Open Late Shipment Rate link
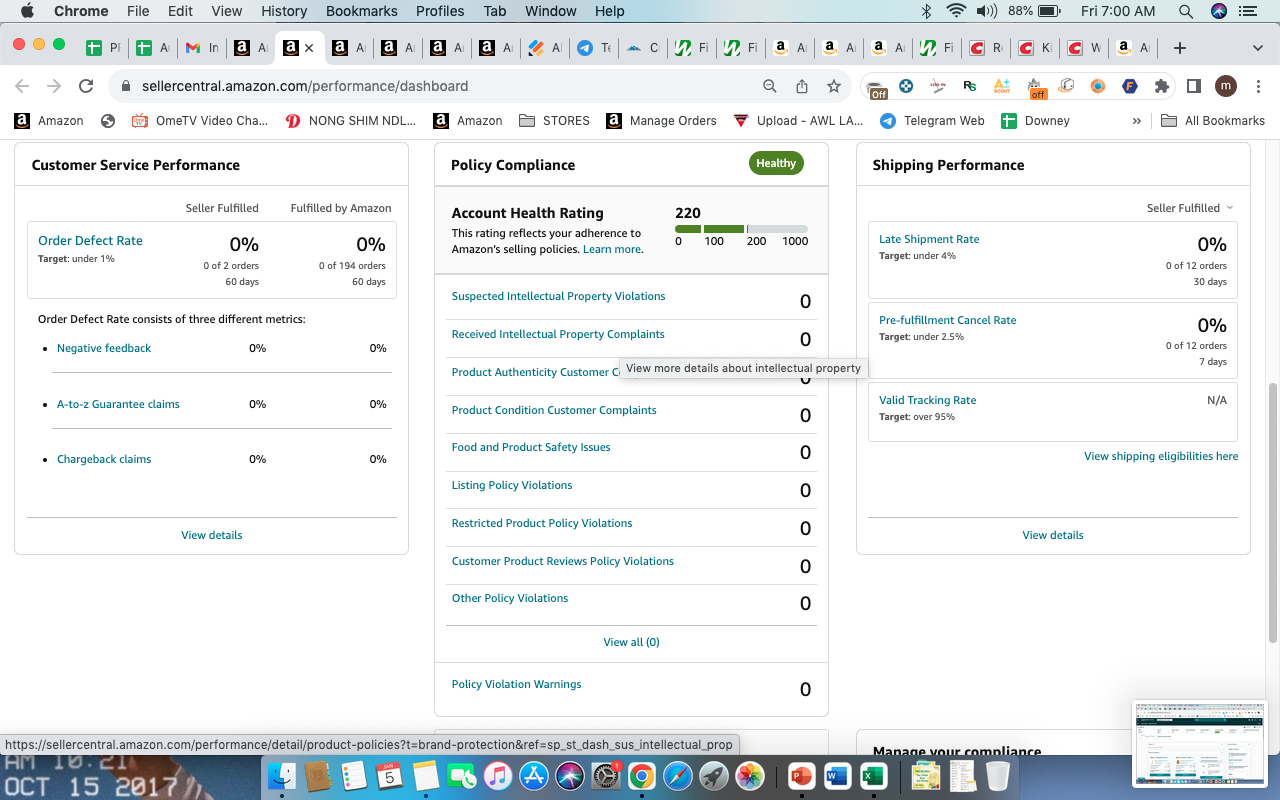Screen dimensions: 1280x800 [x=929, y=239]
